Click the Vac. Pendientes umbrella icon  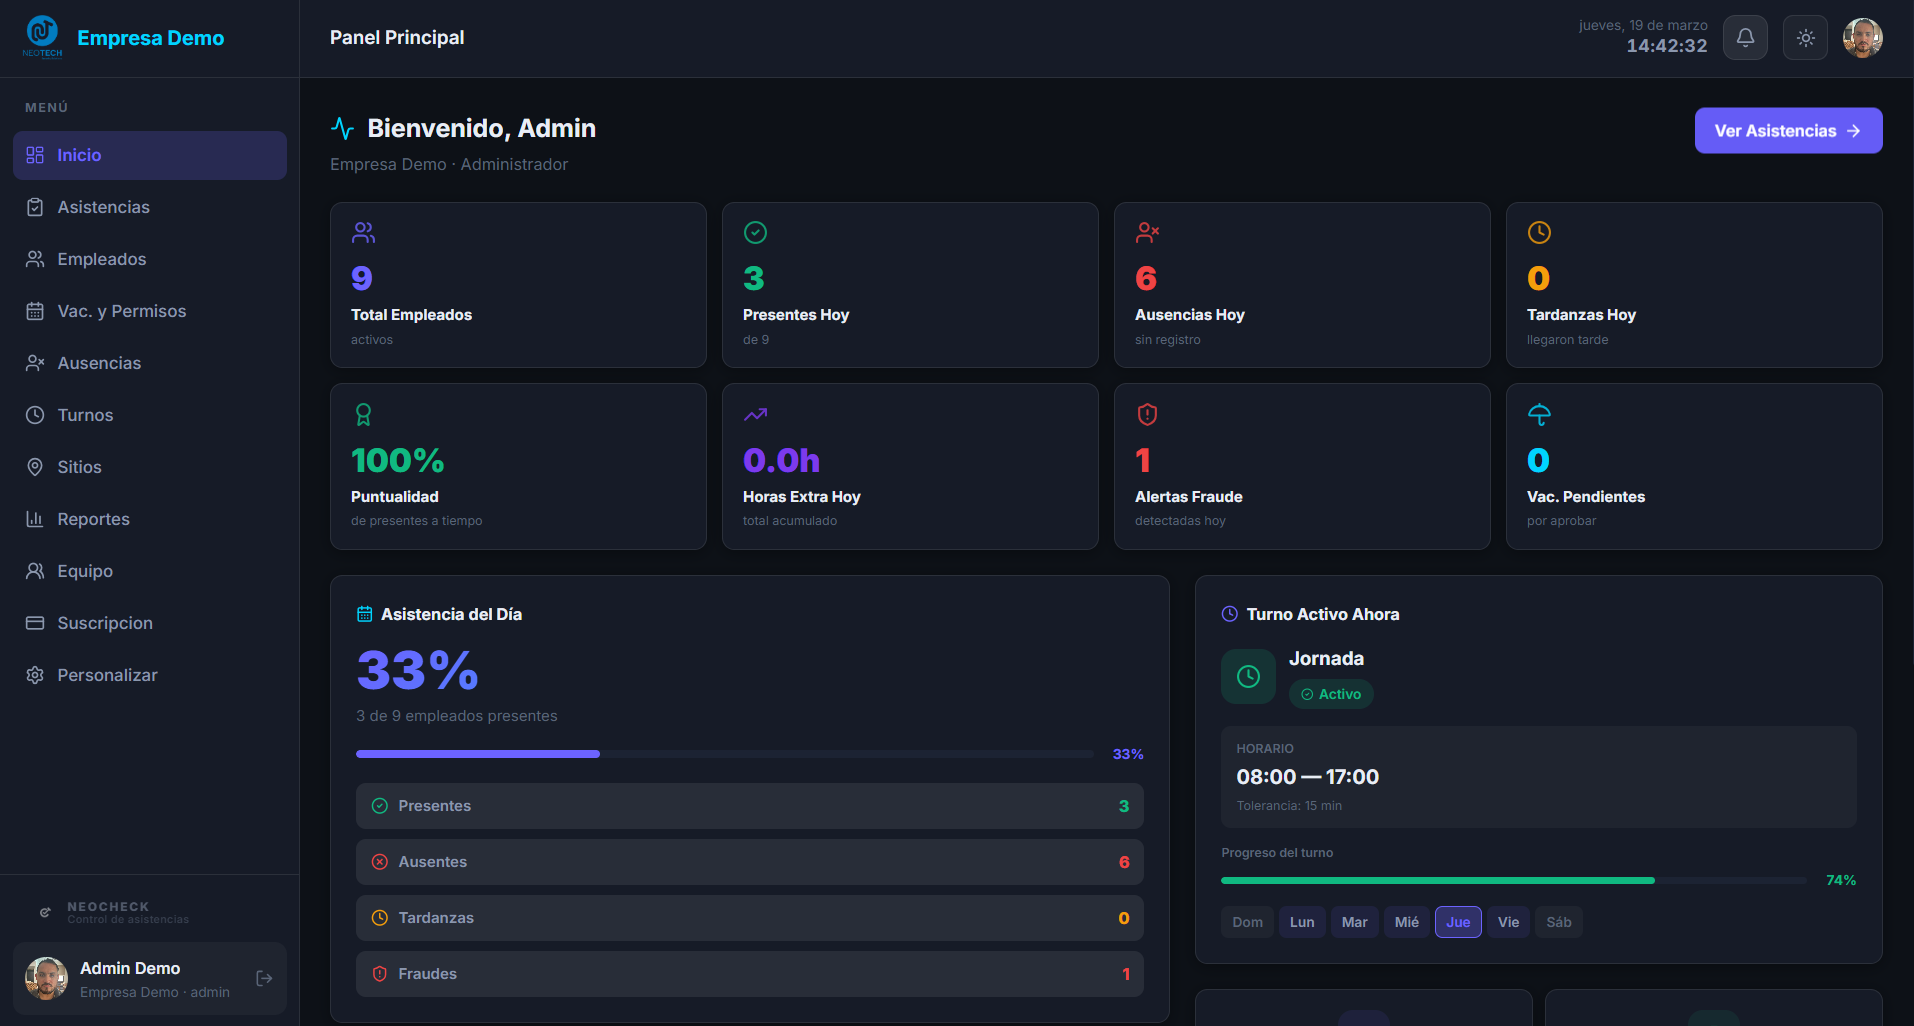[1539, 414]
